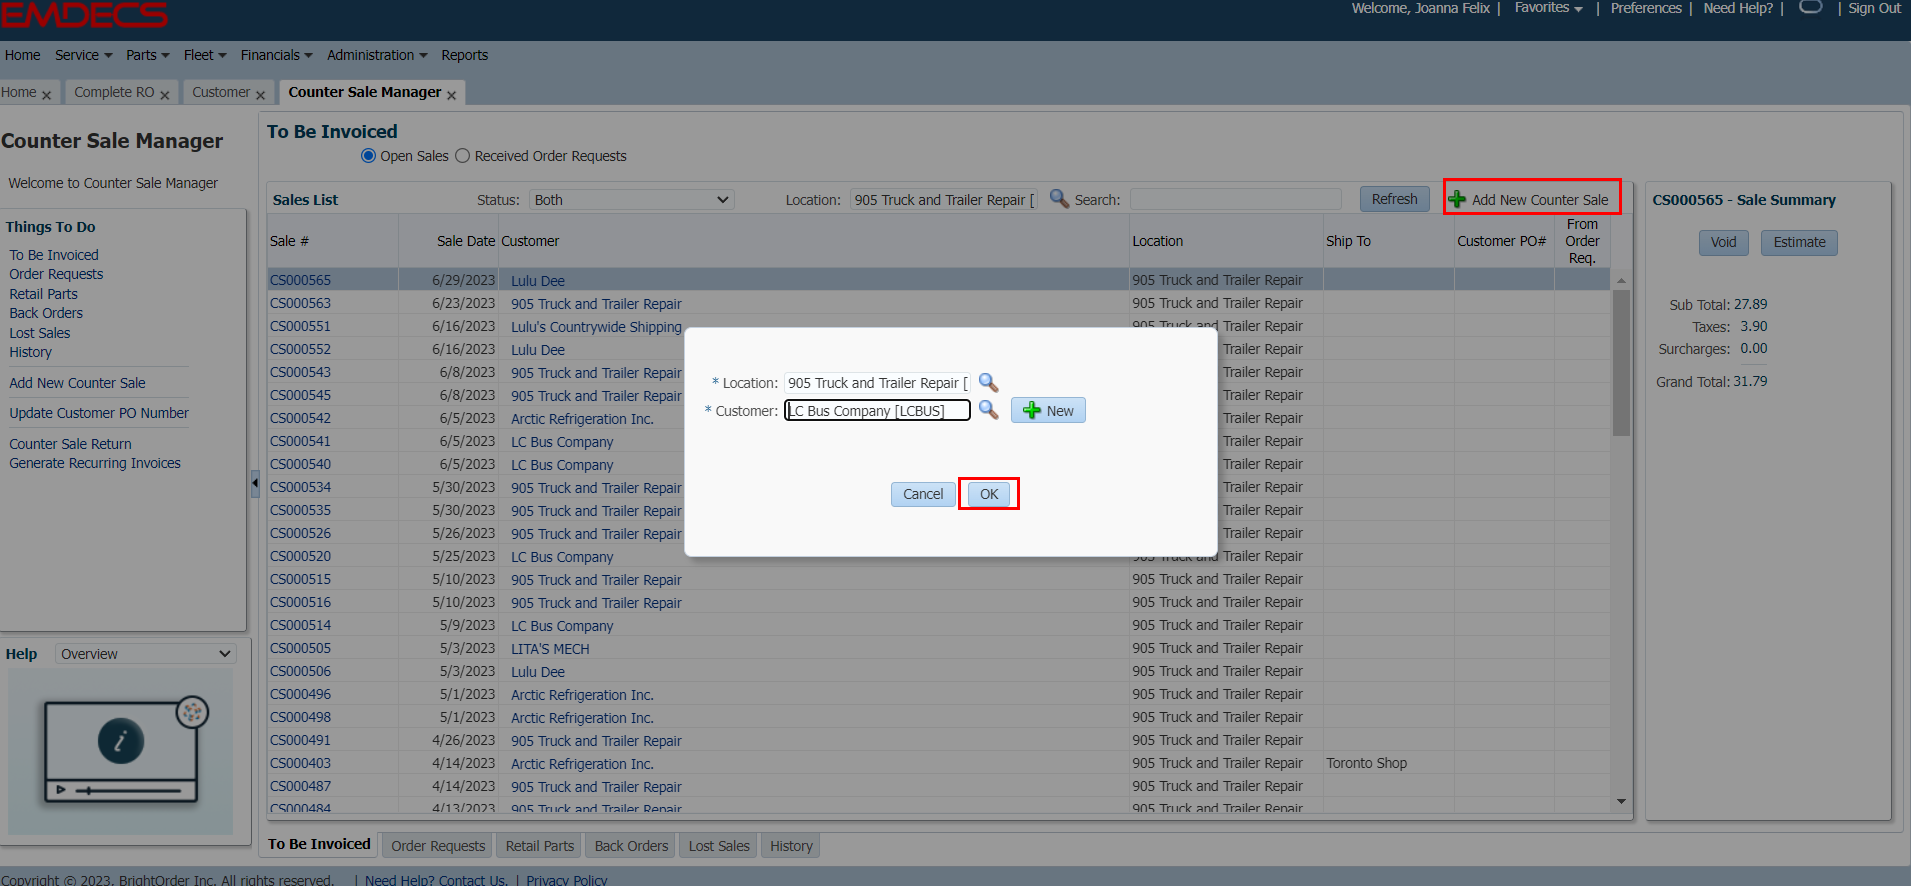1911x886 pixels.
Task: Go to Home in the menu bar
Action: [x=22, y=55]
